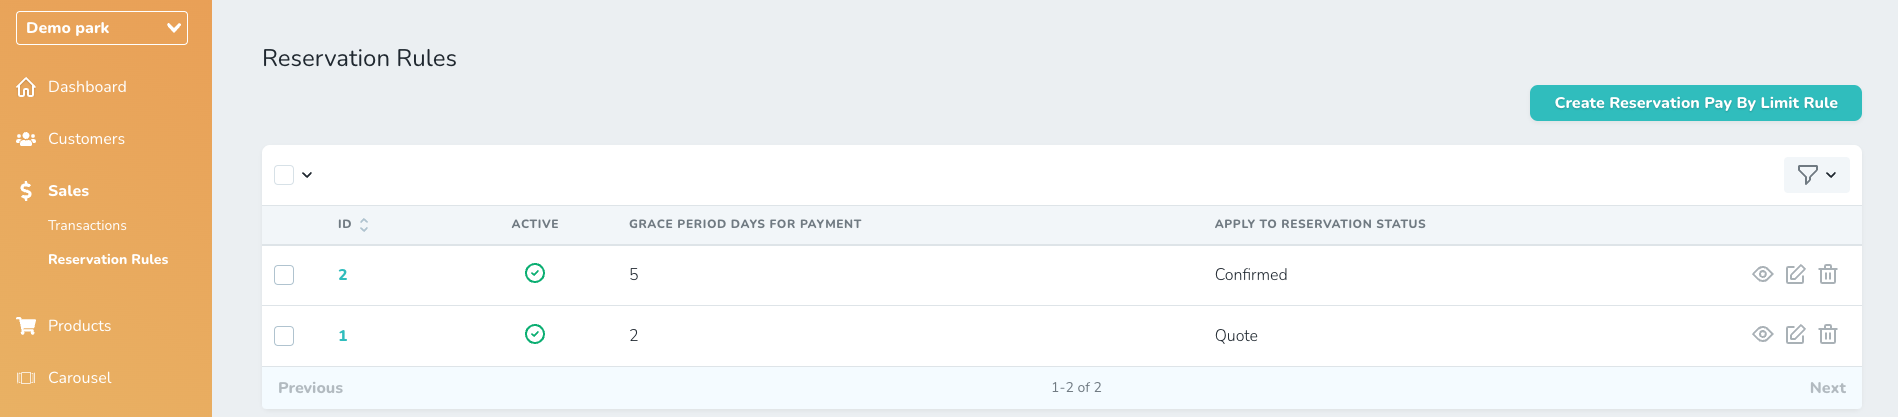Go to Customers in the sidebar

tap(86, 139)
